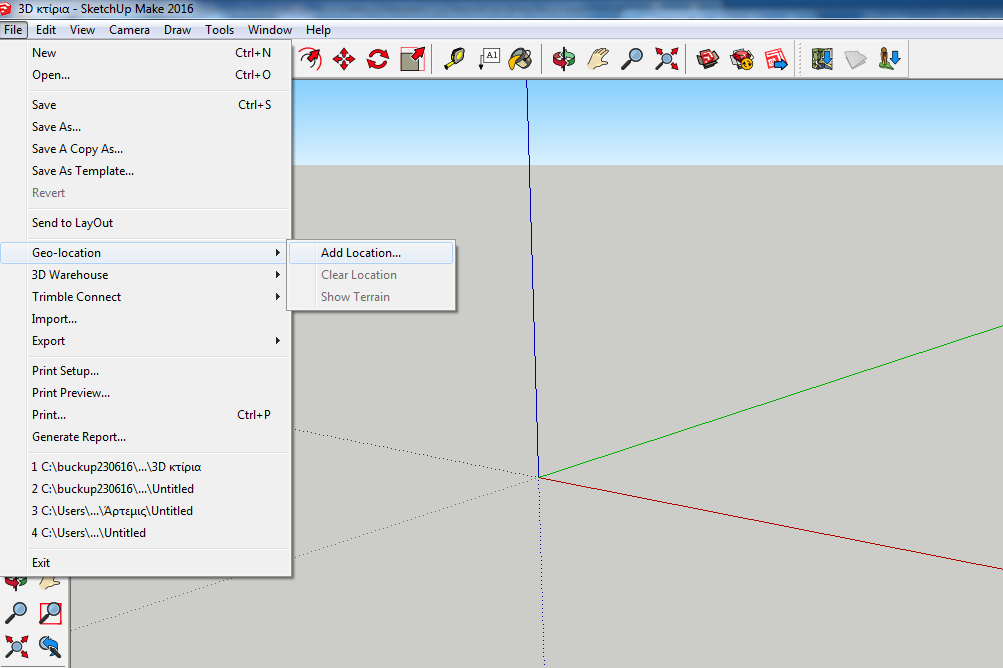Click the Previous view icon in left toolbar
This screenshot has width=1003, height=668.
tap(50, 646)
